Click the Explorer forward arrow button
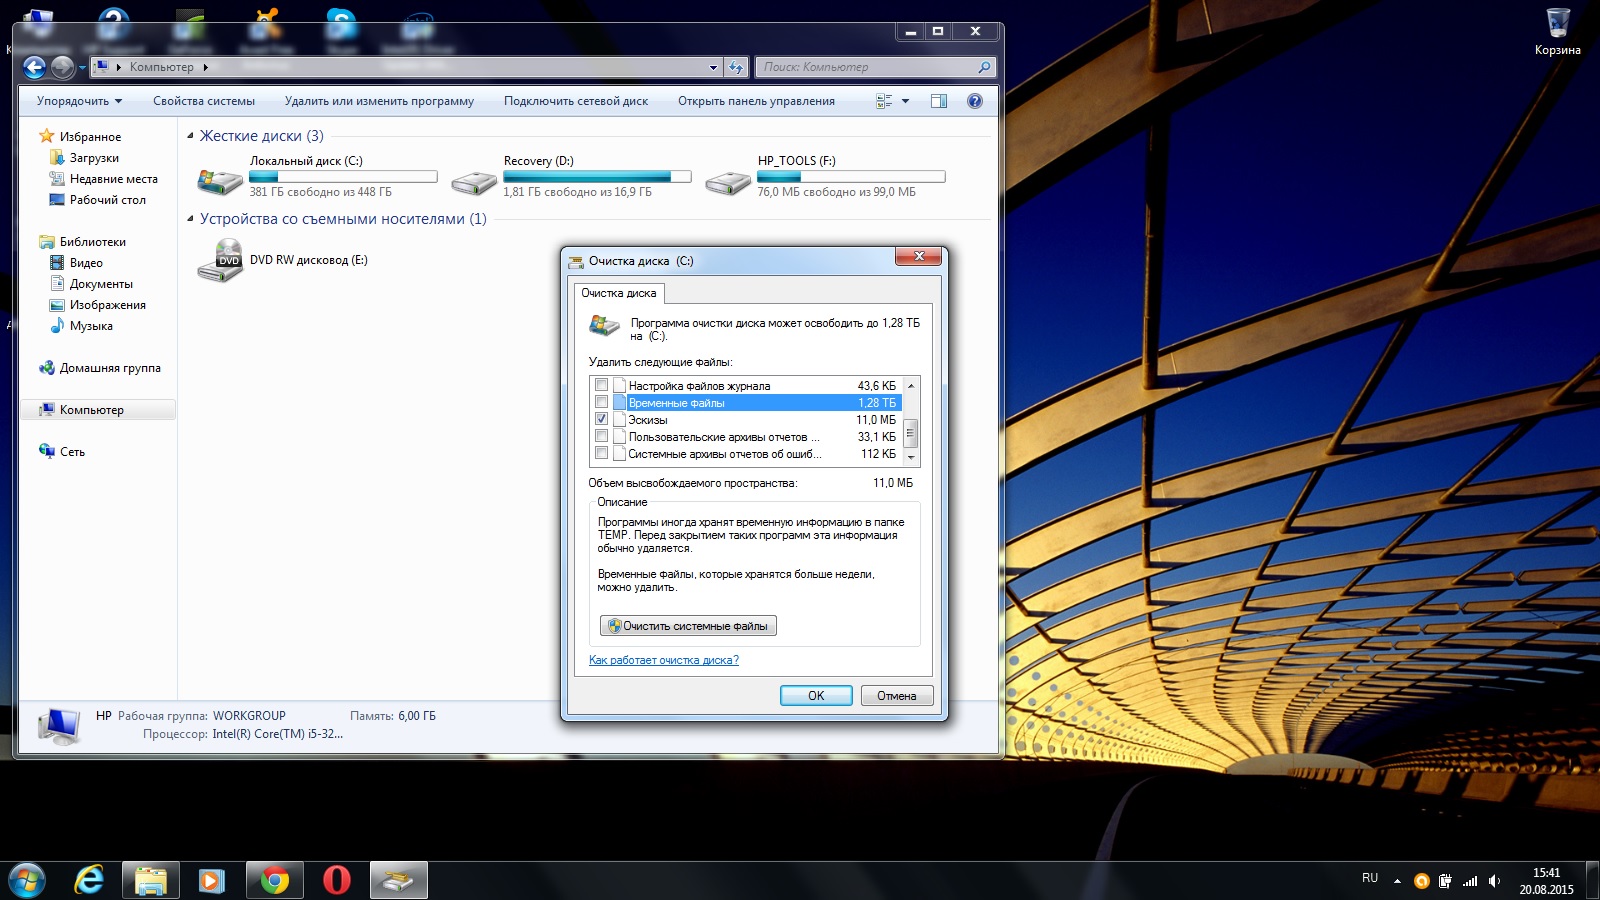This screenshot has height=900, width=1600. click(62, 67)
